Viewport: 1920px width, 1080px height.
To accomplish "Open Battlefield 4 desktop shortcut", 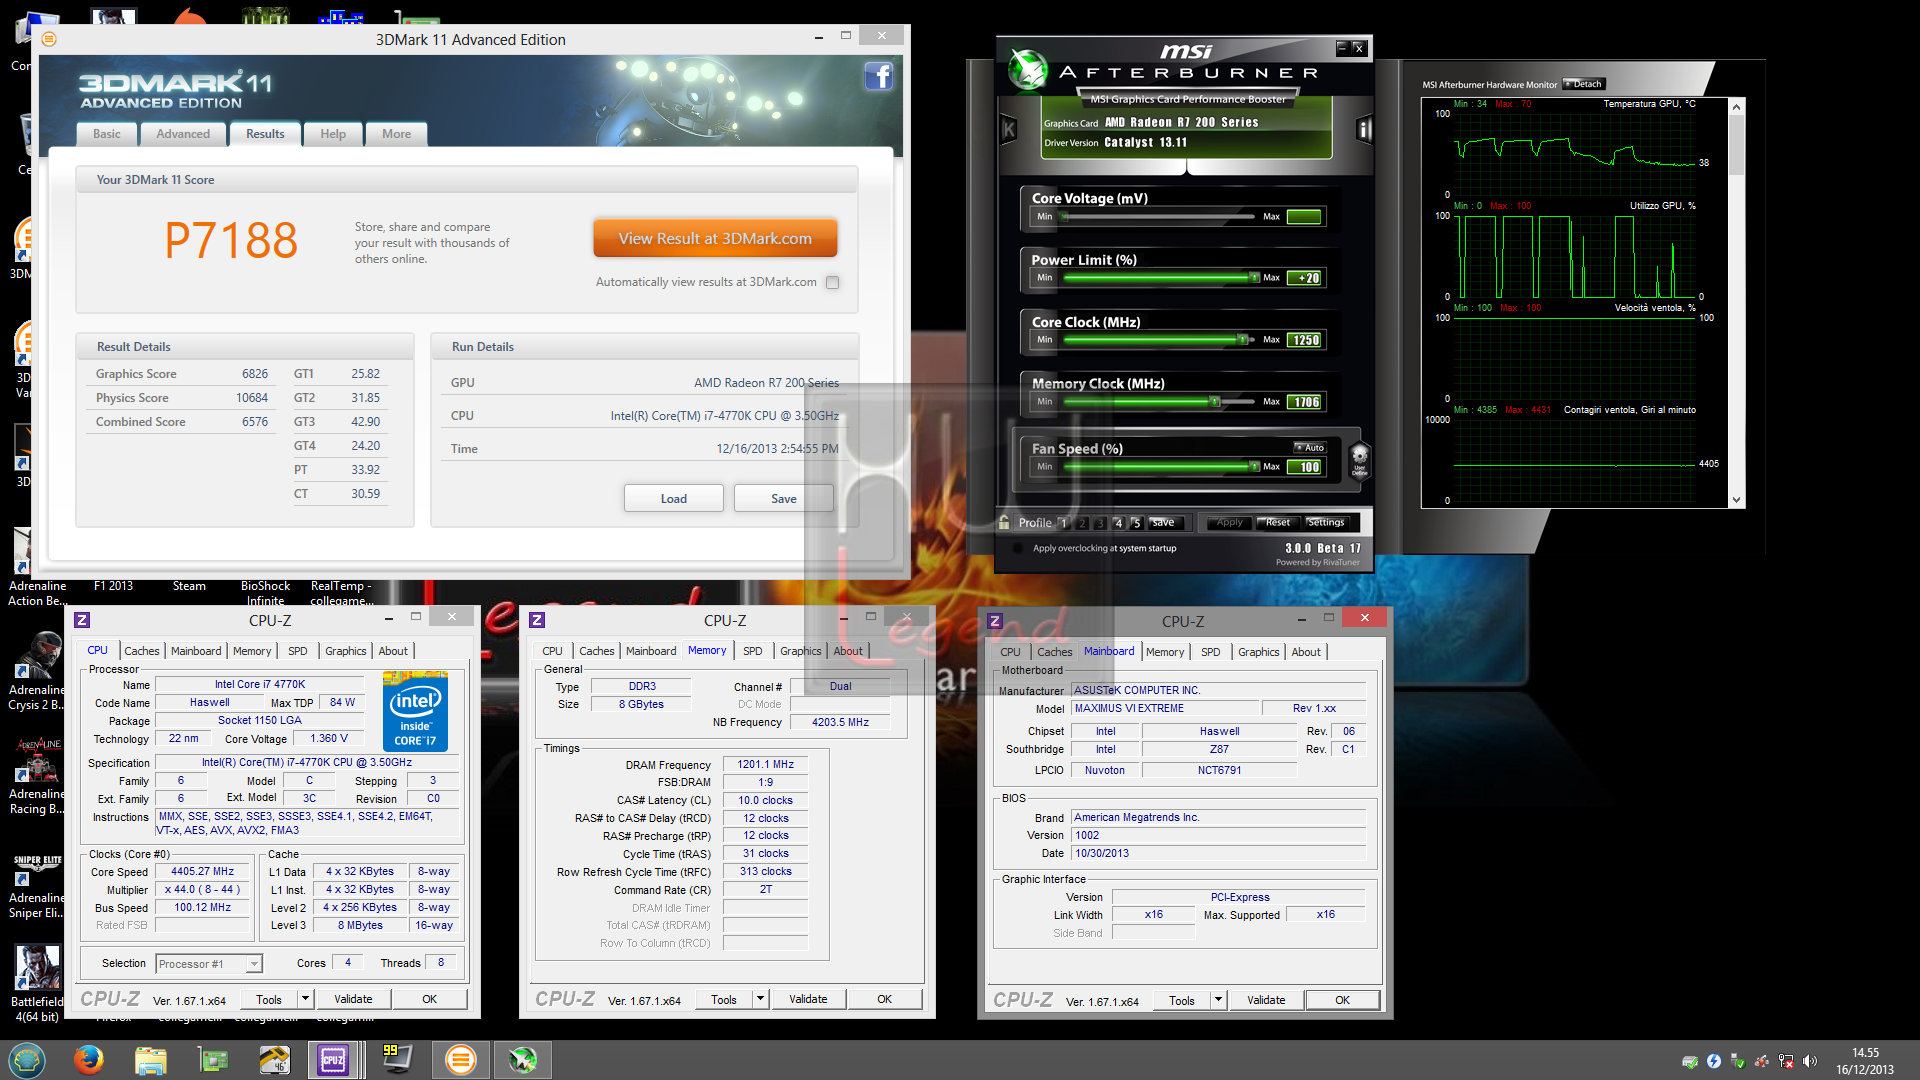I will coord(37,983).
